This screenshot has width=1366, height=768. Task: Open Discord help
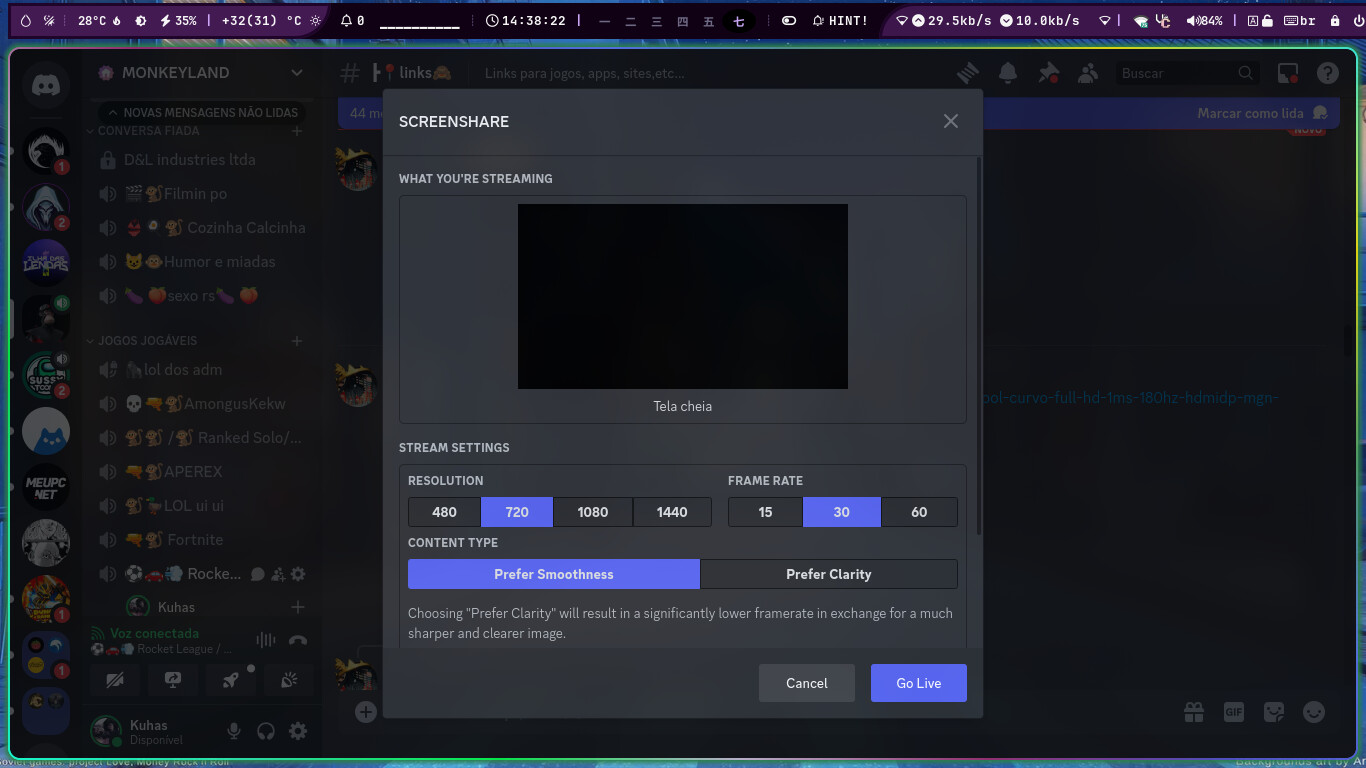(1327, 73)
